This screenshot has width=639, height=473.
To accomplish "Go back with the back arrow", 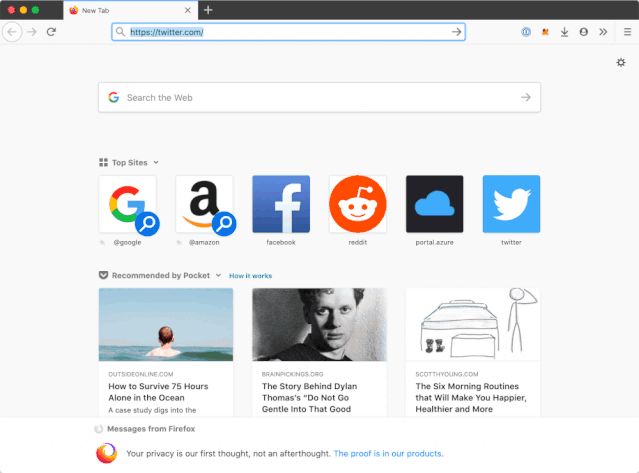I will [x=12, y=32].
